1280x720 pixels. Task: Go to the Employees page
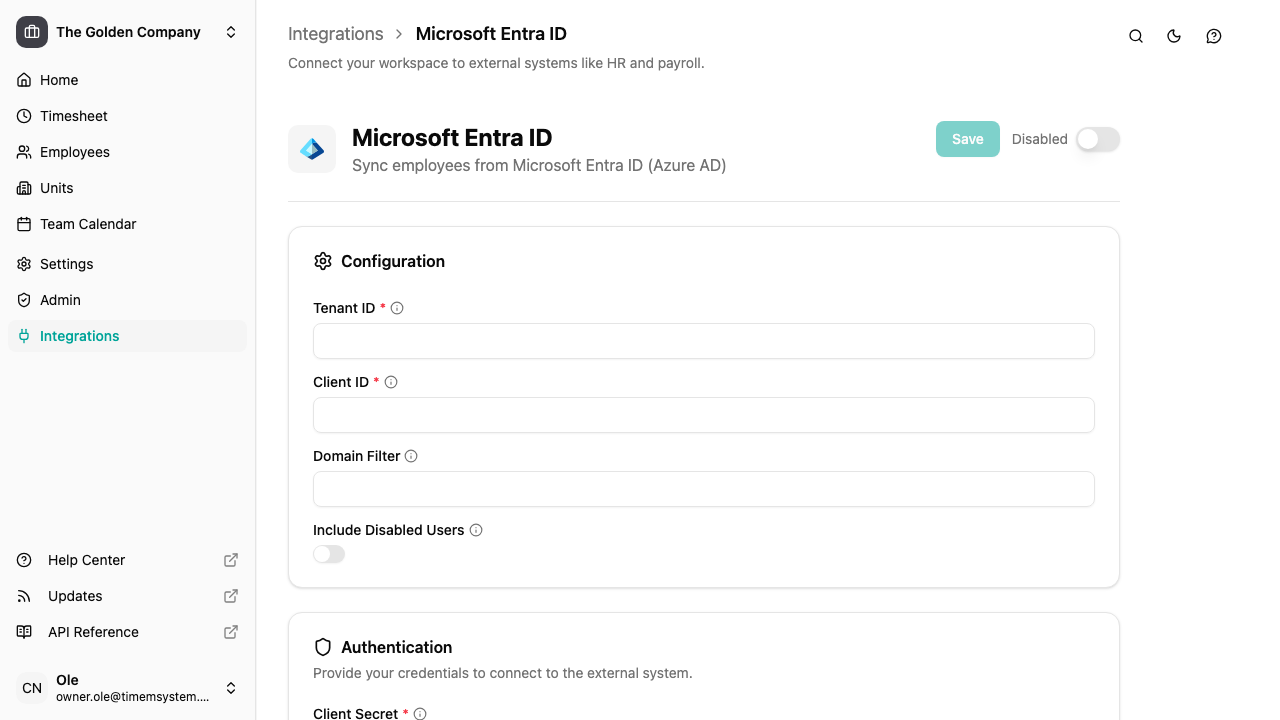pyautogui.click(x=74, y=152)
